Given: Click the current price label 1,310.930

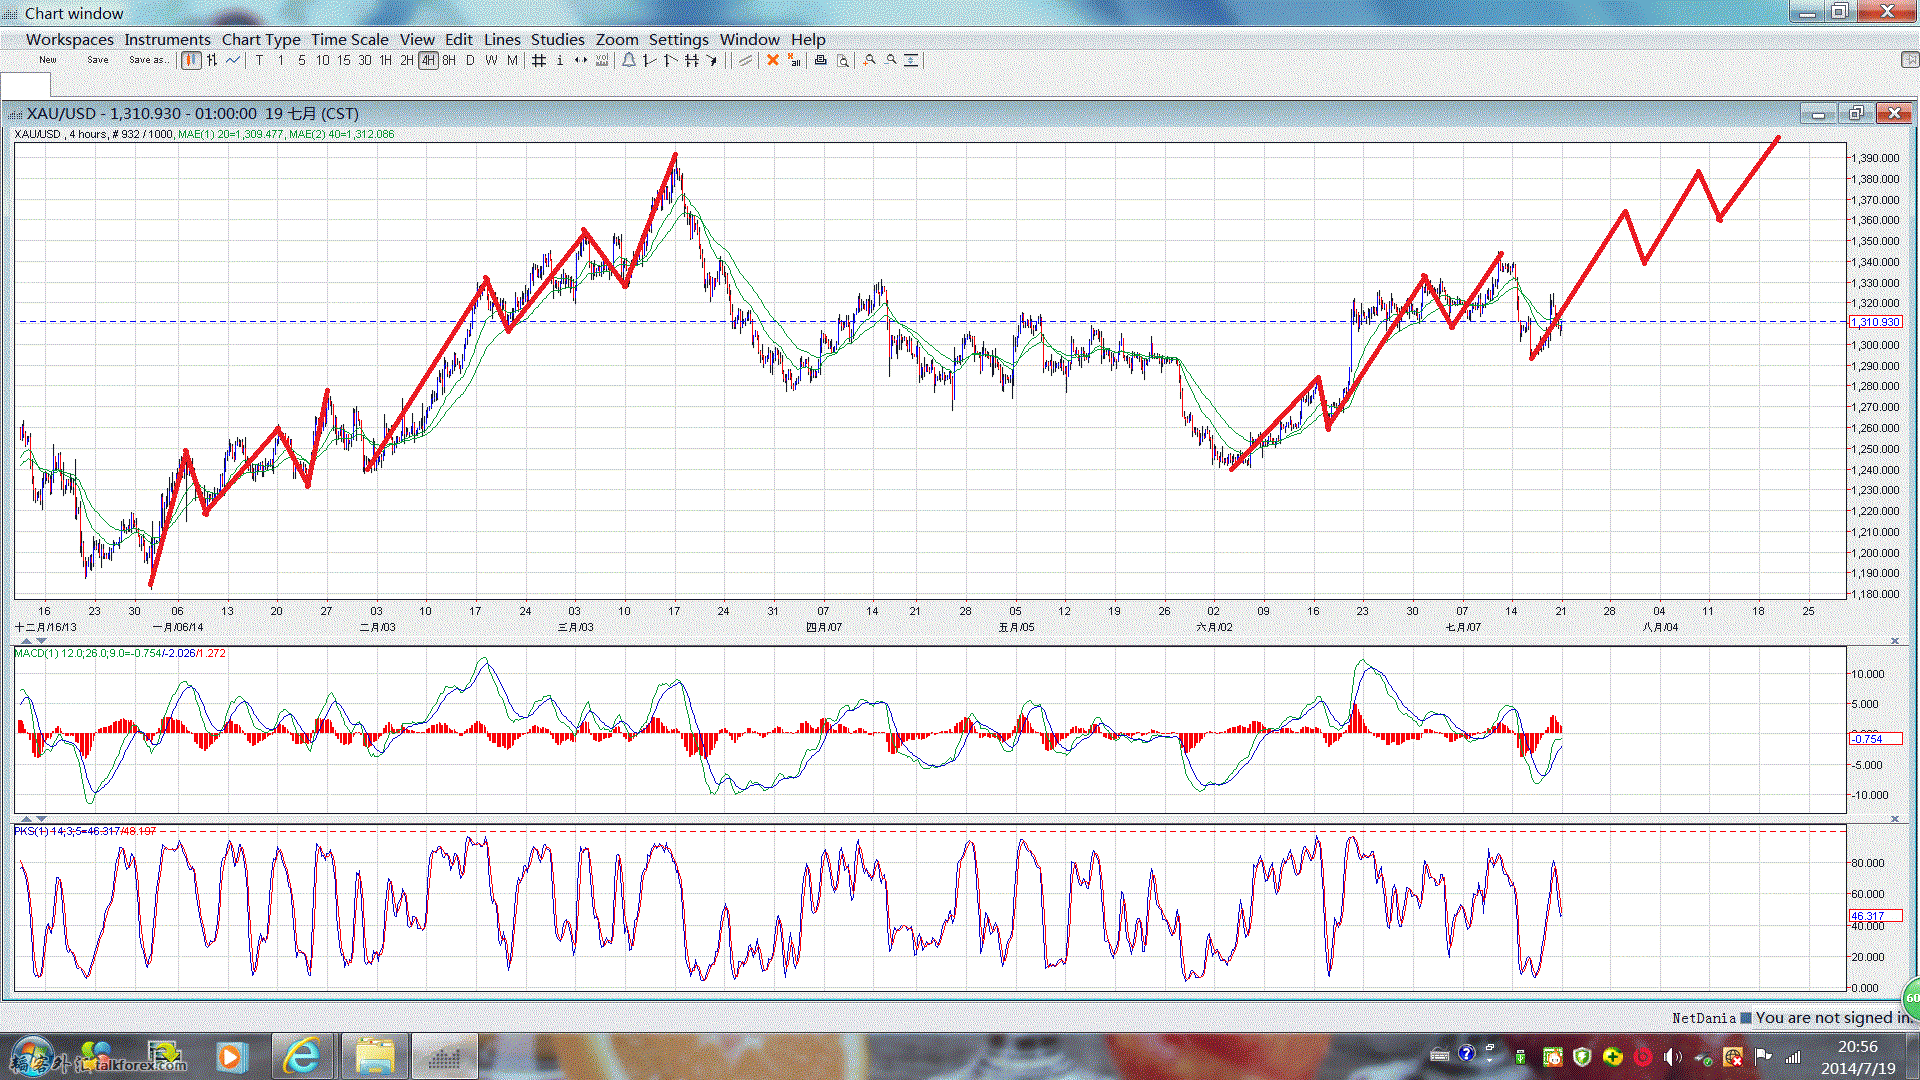Looking at the screenshot, I should coord(1876,322).
